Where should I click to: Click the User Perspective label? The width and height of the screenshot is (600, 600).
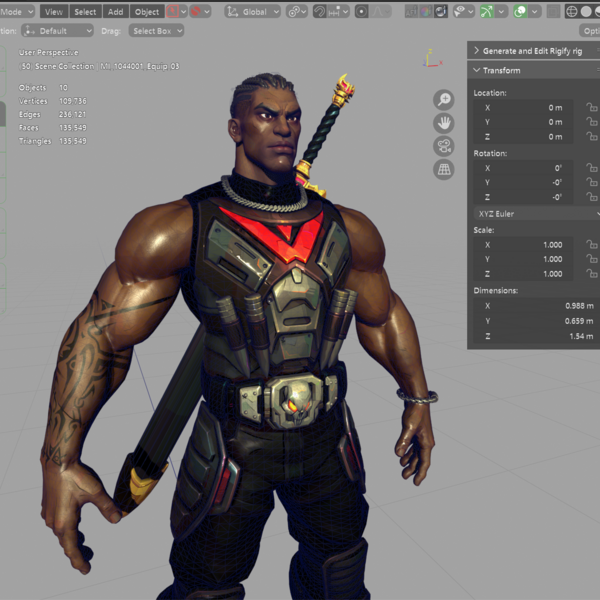49,52
